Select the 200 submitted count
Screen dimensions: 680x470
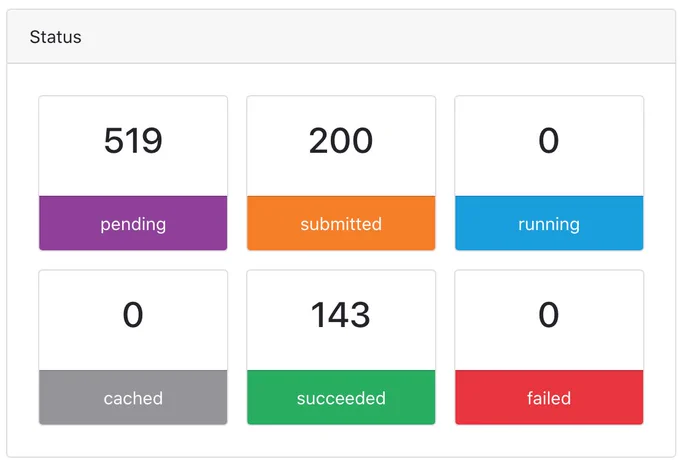pyautogui.click(x=341, y=140)
